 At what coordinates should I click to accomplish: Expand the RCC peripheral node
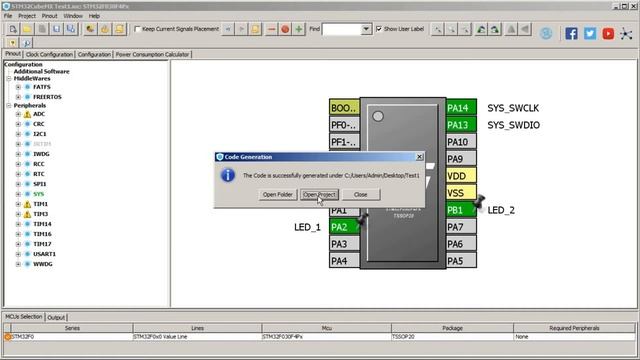coord(18,164)
